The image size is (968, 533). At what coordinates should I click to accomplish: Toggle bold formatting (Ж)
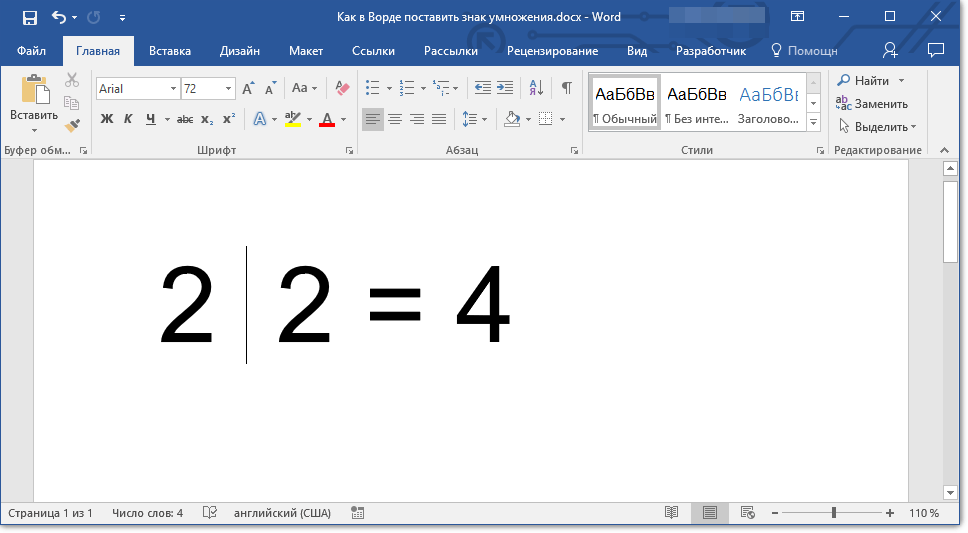coord(107,119)
